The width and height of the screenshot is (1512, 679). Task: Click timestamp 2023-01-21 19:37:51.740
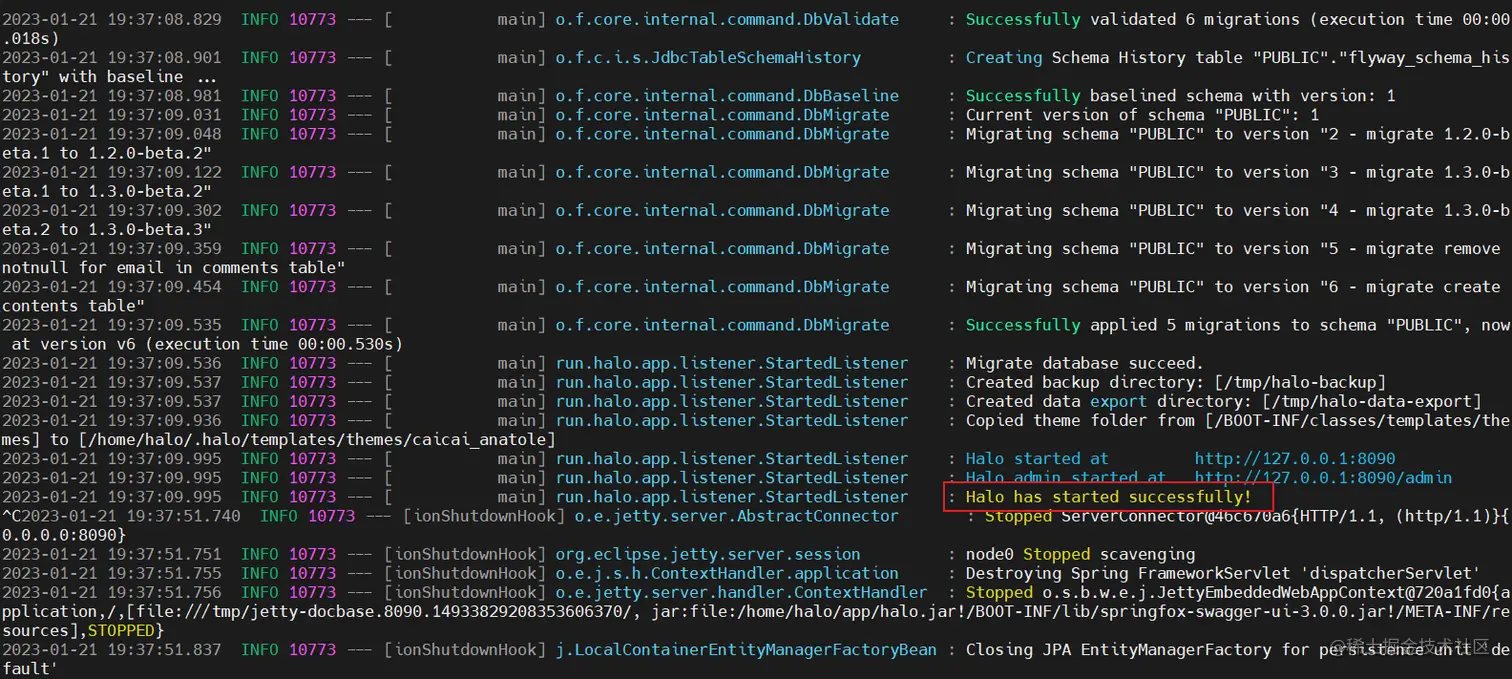point(131,516)
